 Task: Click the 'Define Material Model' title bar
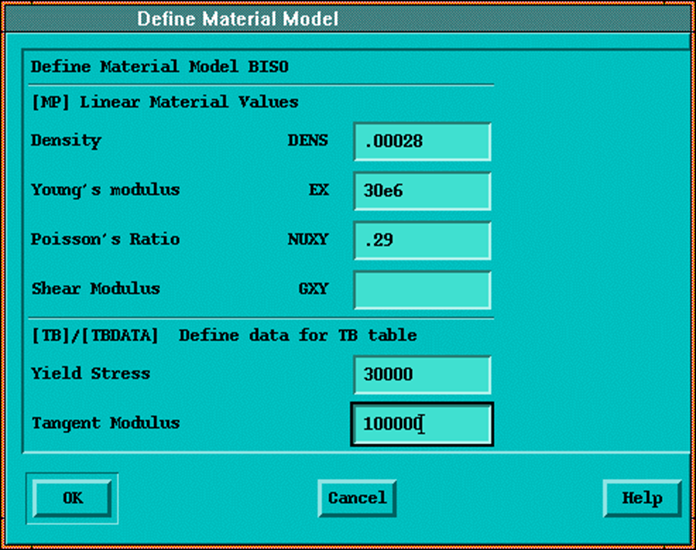(348, 19)
